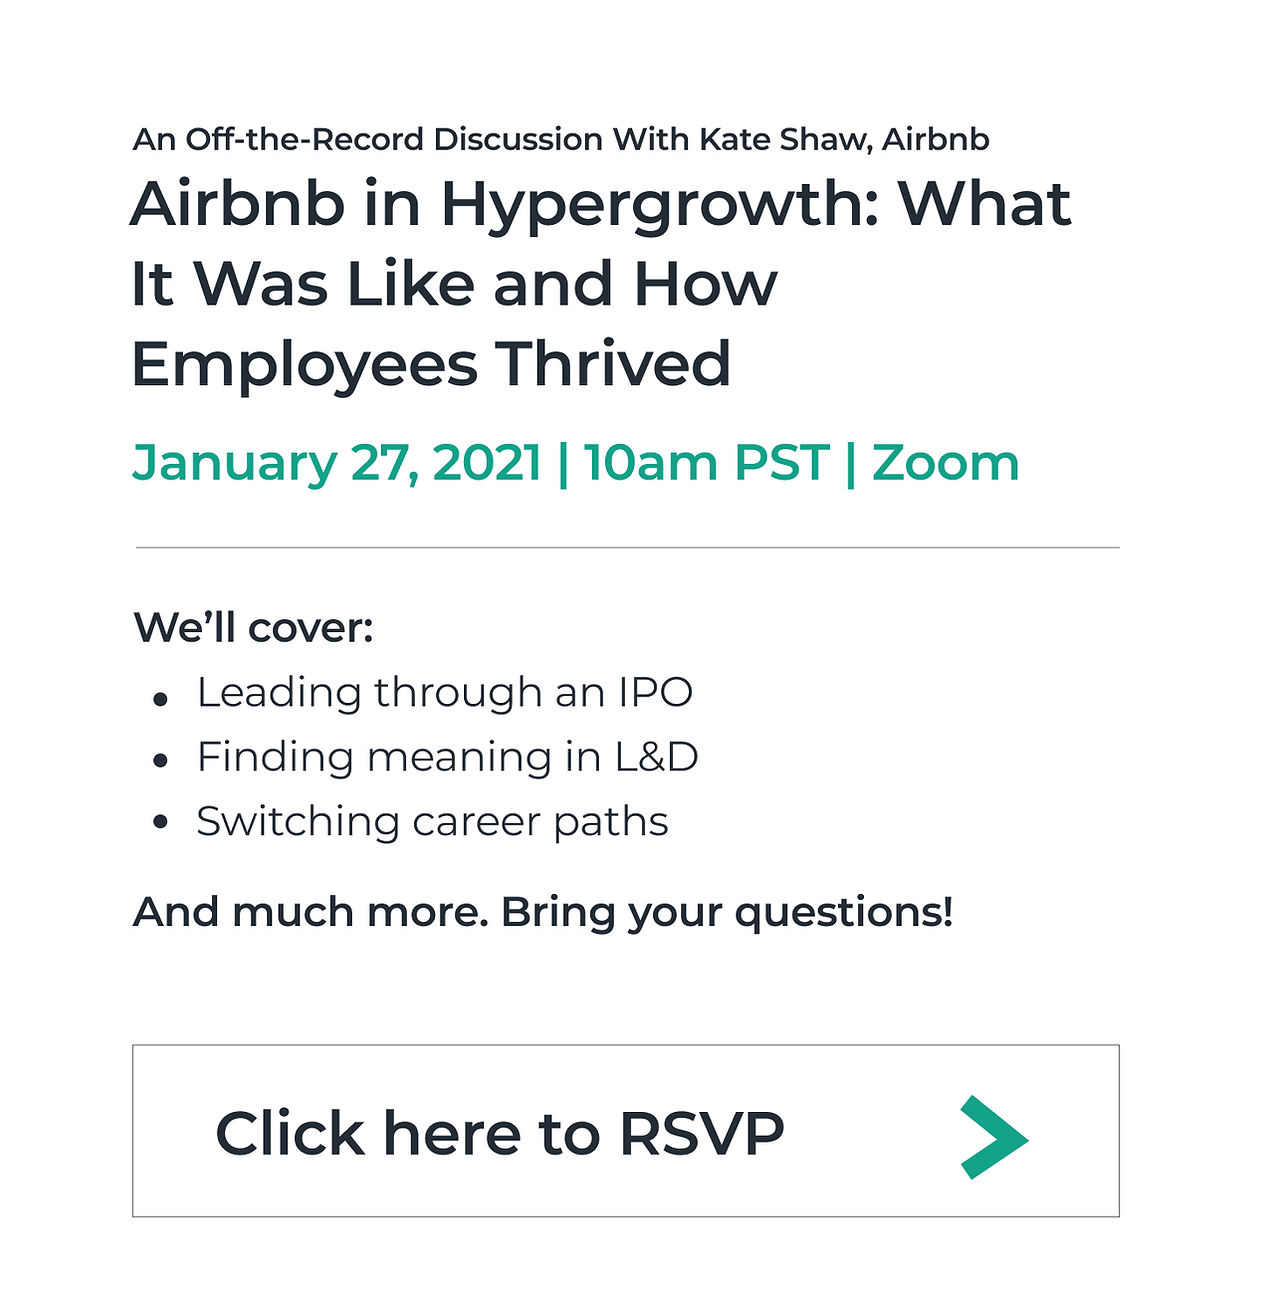The height and width of the screenshot is (1308, 1280).
Task: Click 'And much more. Bring your questions!' text
Action: pos(543,912)
